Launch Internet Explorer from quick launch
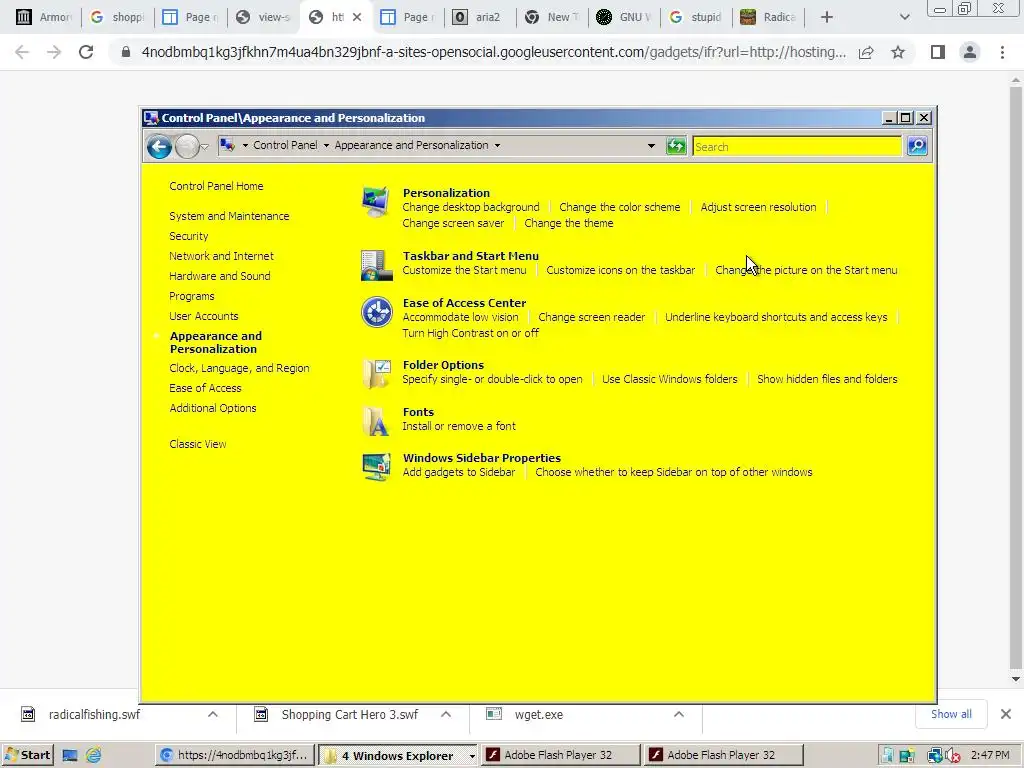This screenshot has height=768, width=1024. click(93, 756)
